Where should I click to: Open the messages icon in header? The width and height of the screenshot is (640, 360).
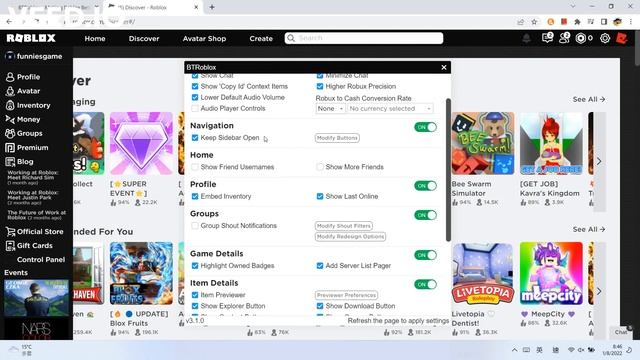click(547, 38)
